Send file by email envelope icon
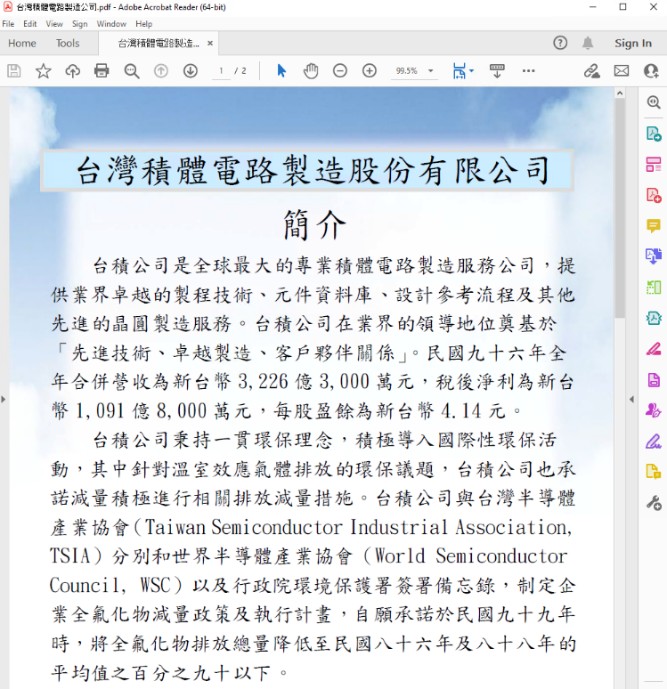The width and height of the screenshot is (667, 689). tap(621, 71)
